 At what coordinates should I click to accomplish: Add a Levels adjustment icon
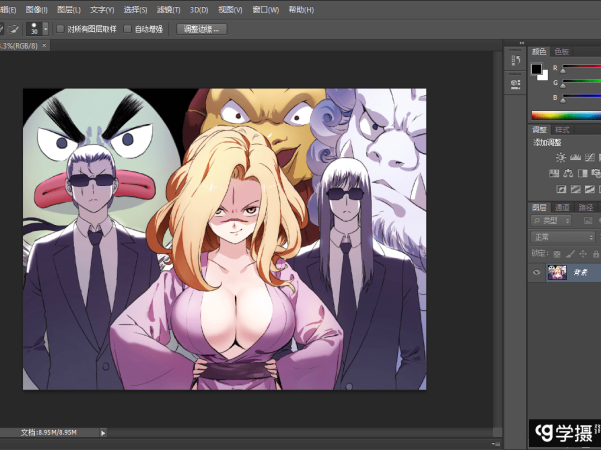point(575,158)
